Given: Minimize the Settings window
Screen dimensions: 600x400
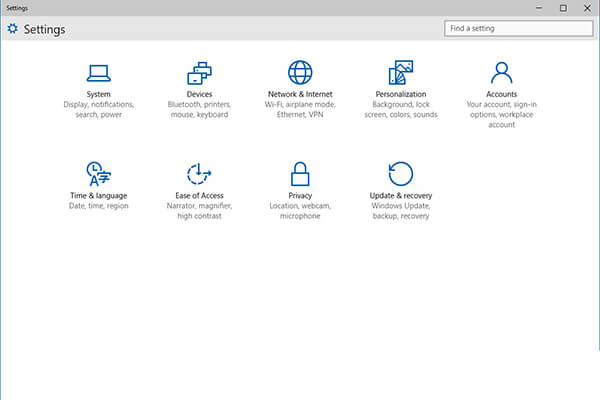Looking at the screenshot, I should pos(539,8).
